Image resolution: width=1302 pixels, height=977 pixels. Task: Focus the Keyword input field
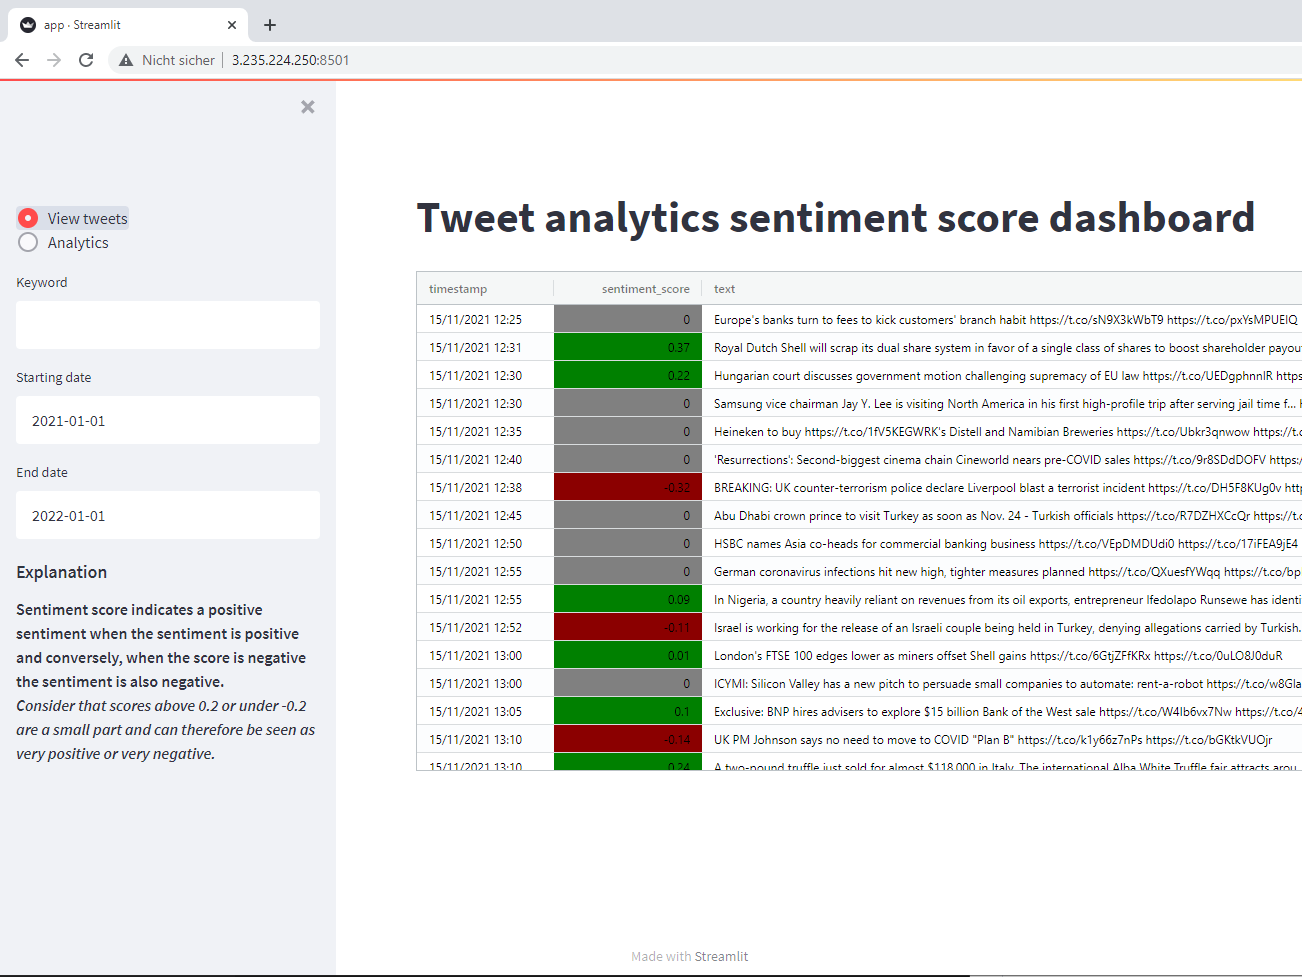click(168, 325)
